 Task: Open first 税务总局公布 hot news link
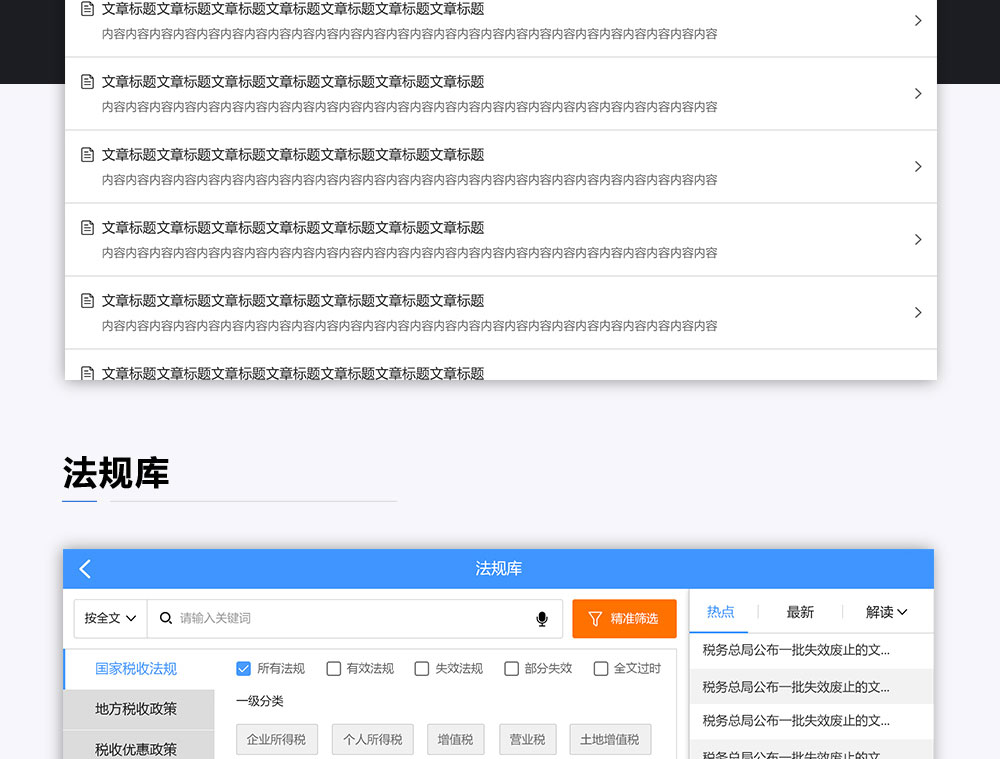click(x=796, y=650)
